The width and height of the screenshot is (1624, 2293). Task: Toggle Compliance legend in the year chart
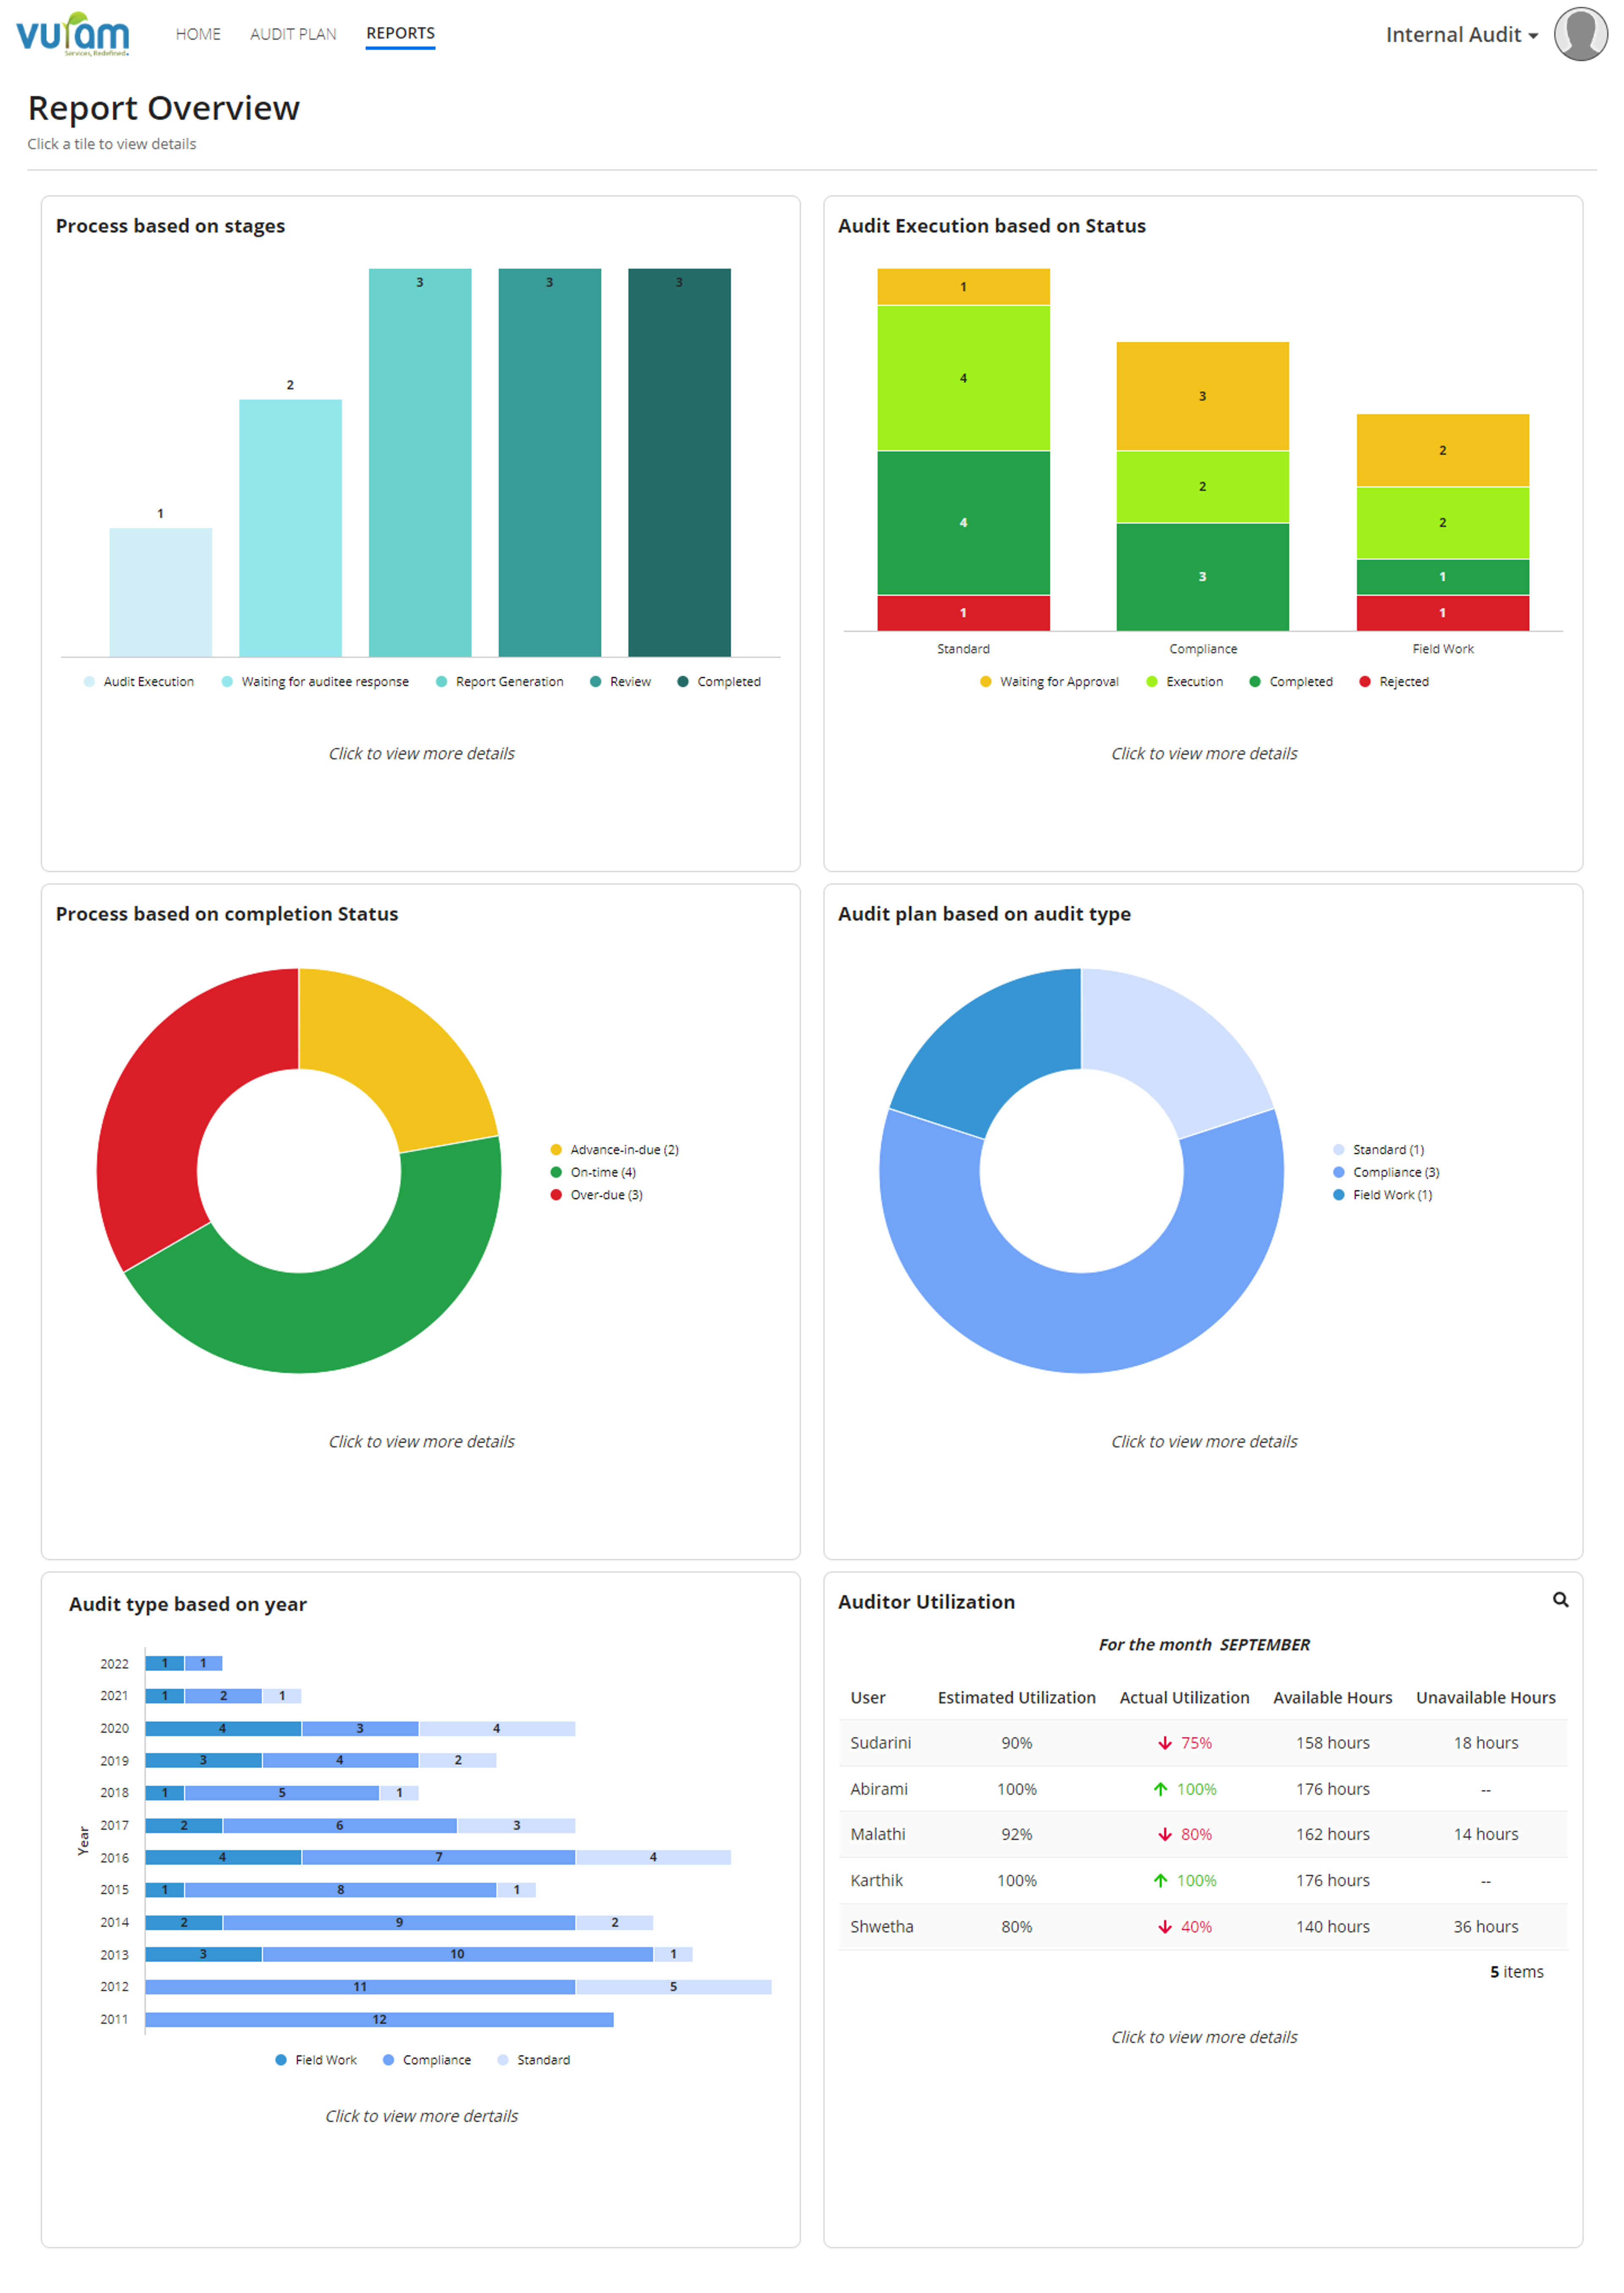click(x=427, y=2060)
